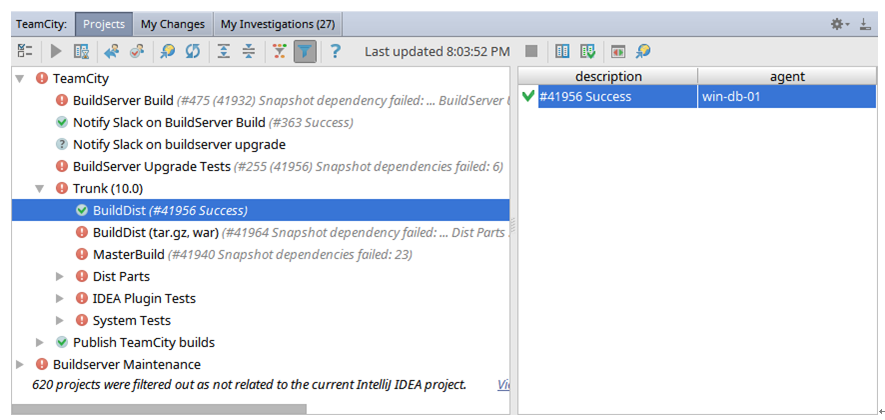The width and height of the screenshot is (885, 420).
Task: Switch to the My Changes tab
Action: click(173, 24)
